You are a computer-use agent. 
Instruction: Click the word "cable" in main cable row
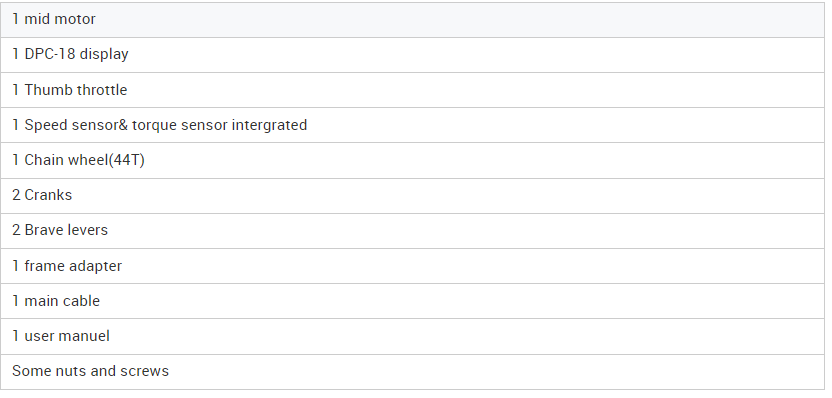pos(81,301)
